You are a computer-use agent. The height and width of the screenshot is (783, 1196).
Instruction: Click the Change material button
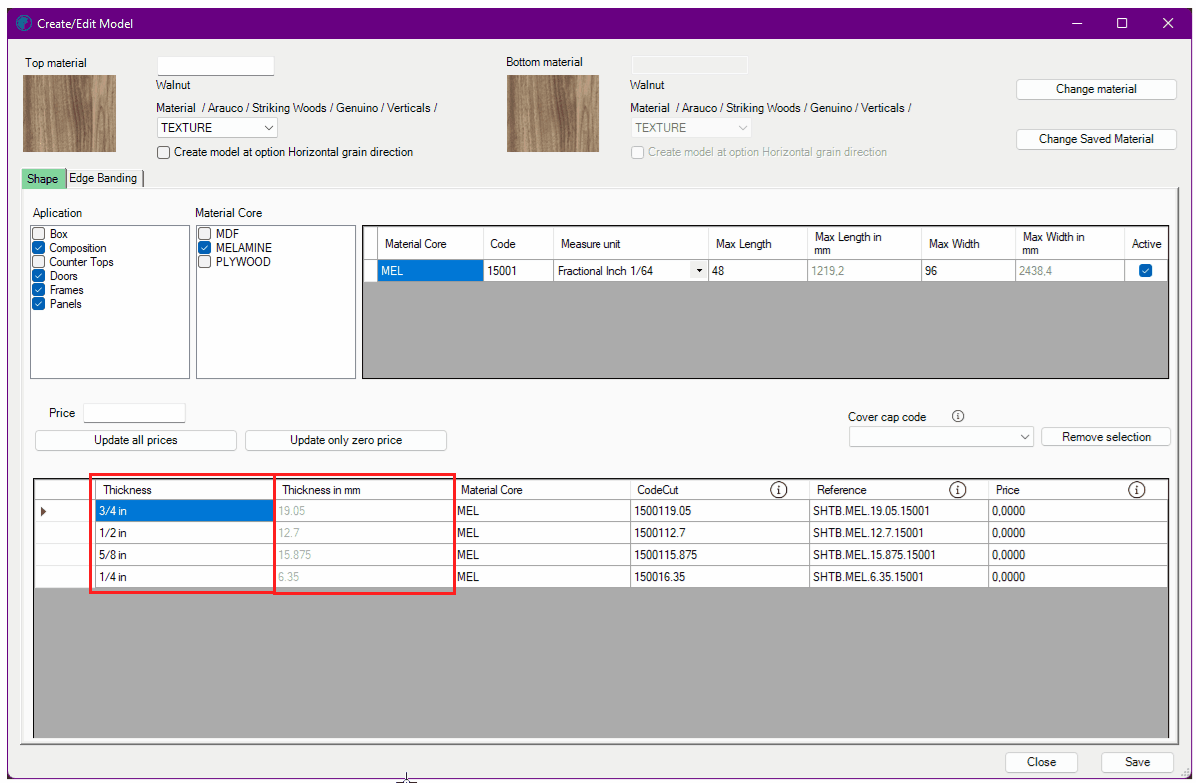click(x=1096, y=89)
